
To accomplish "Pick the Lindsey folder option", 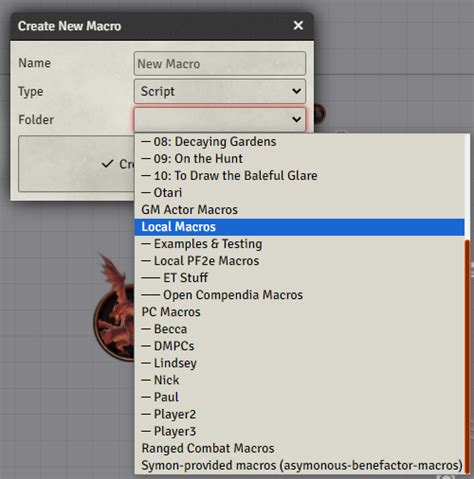I will [x=299, y=363].
